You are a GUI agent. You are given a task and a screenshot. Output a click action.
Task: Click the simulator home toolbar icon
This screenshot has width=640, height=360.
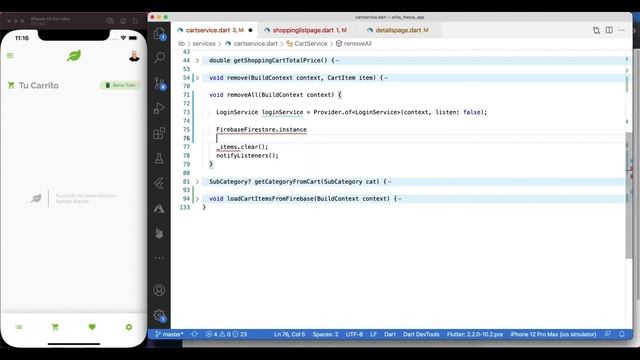[x=123, y=20]
